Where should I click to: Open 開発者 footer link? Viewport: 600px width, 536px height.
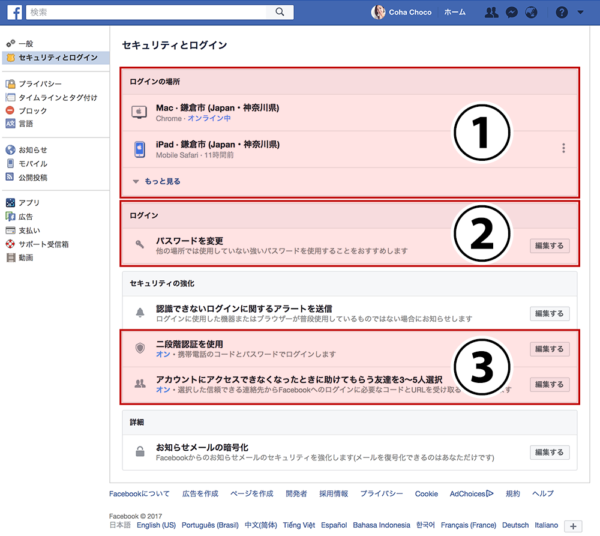coord(296,494)
